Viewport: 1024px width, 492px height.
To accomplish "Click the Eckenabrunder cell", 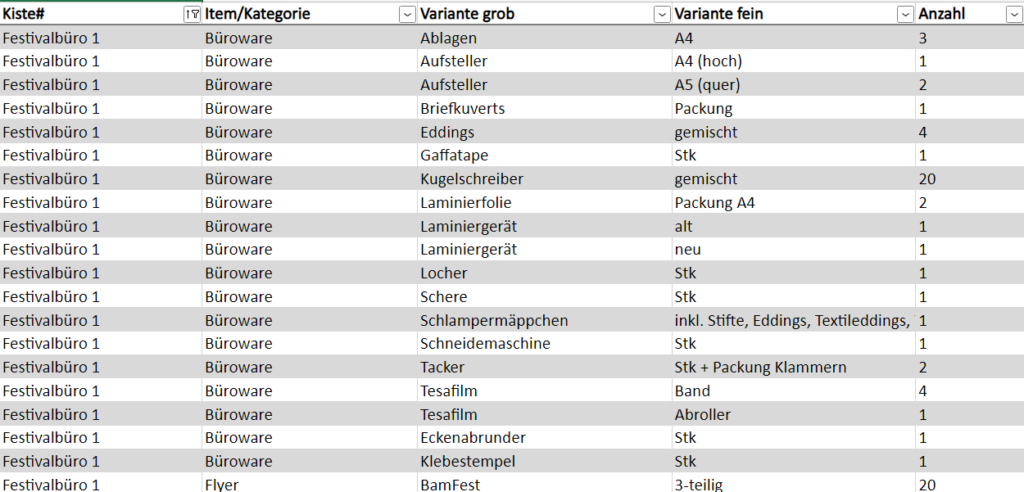I will point(544,438).
